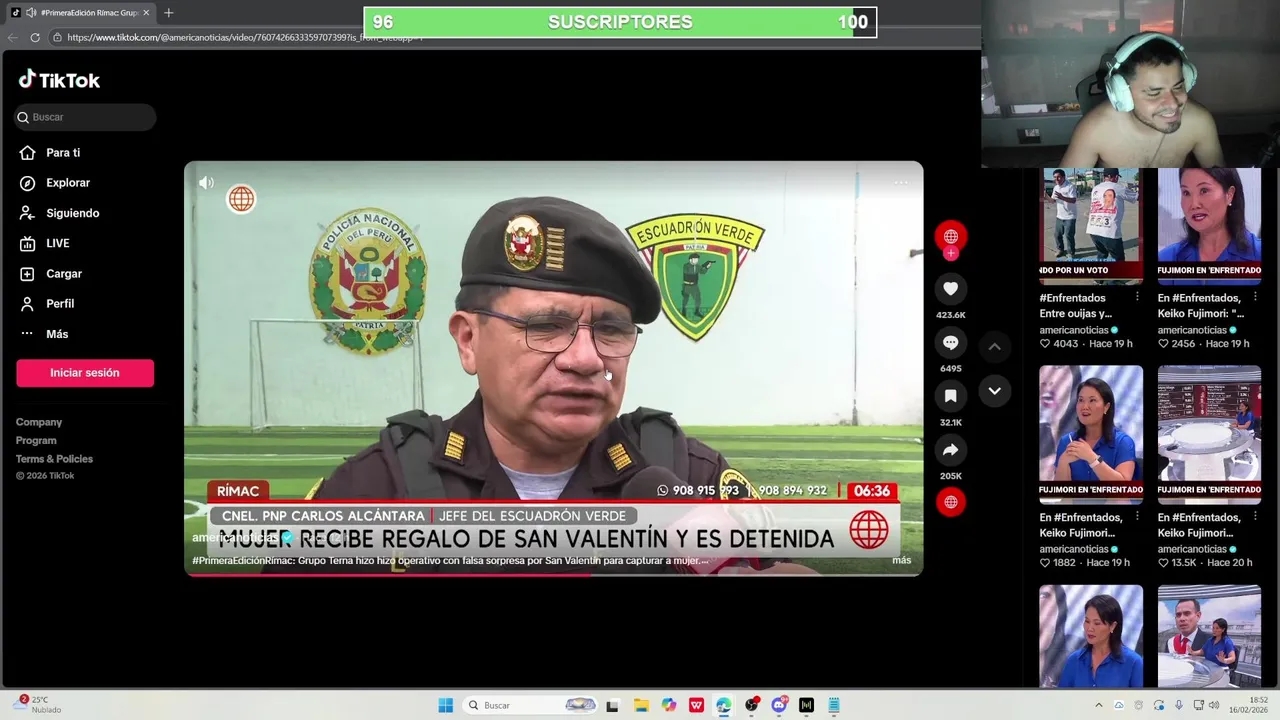Reload the page with the refresh button
1280x720 pixels.
(x=35, y=37)
